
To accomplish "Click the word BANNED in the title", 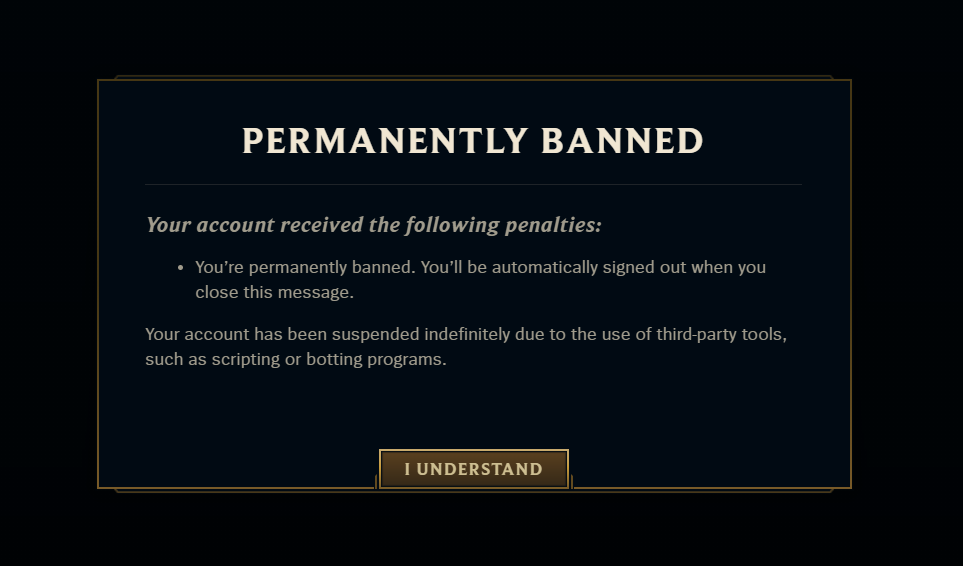I will 622,141.
